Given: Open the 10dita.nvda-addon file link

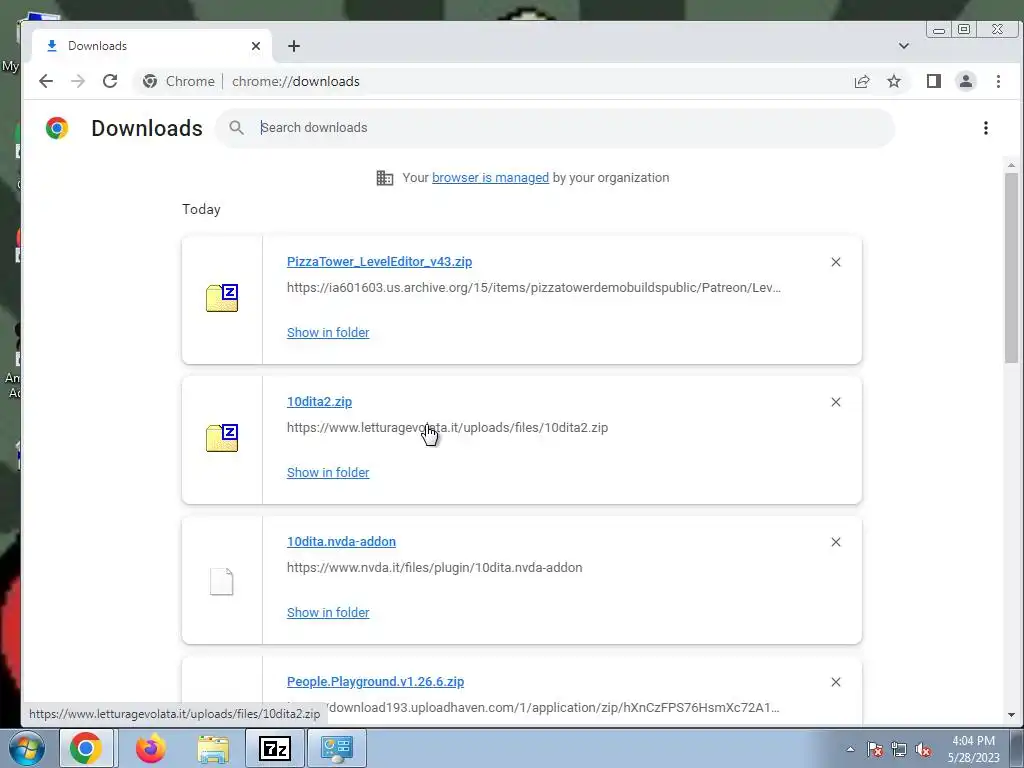Looking at the screenshot, I should (341, 541).
